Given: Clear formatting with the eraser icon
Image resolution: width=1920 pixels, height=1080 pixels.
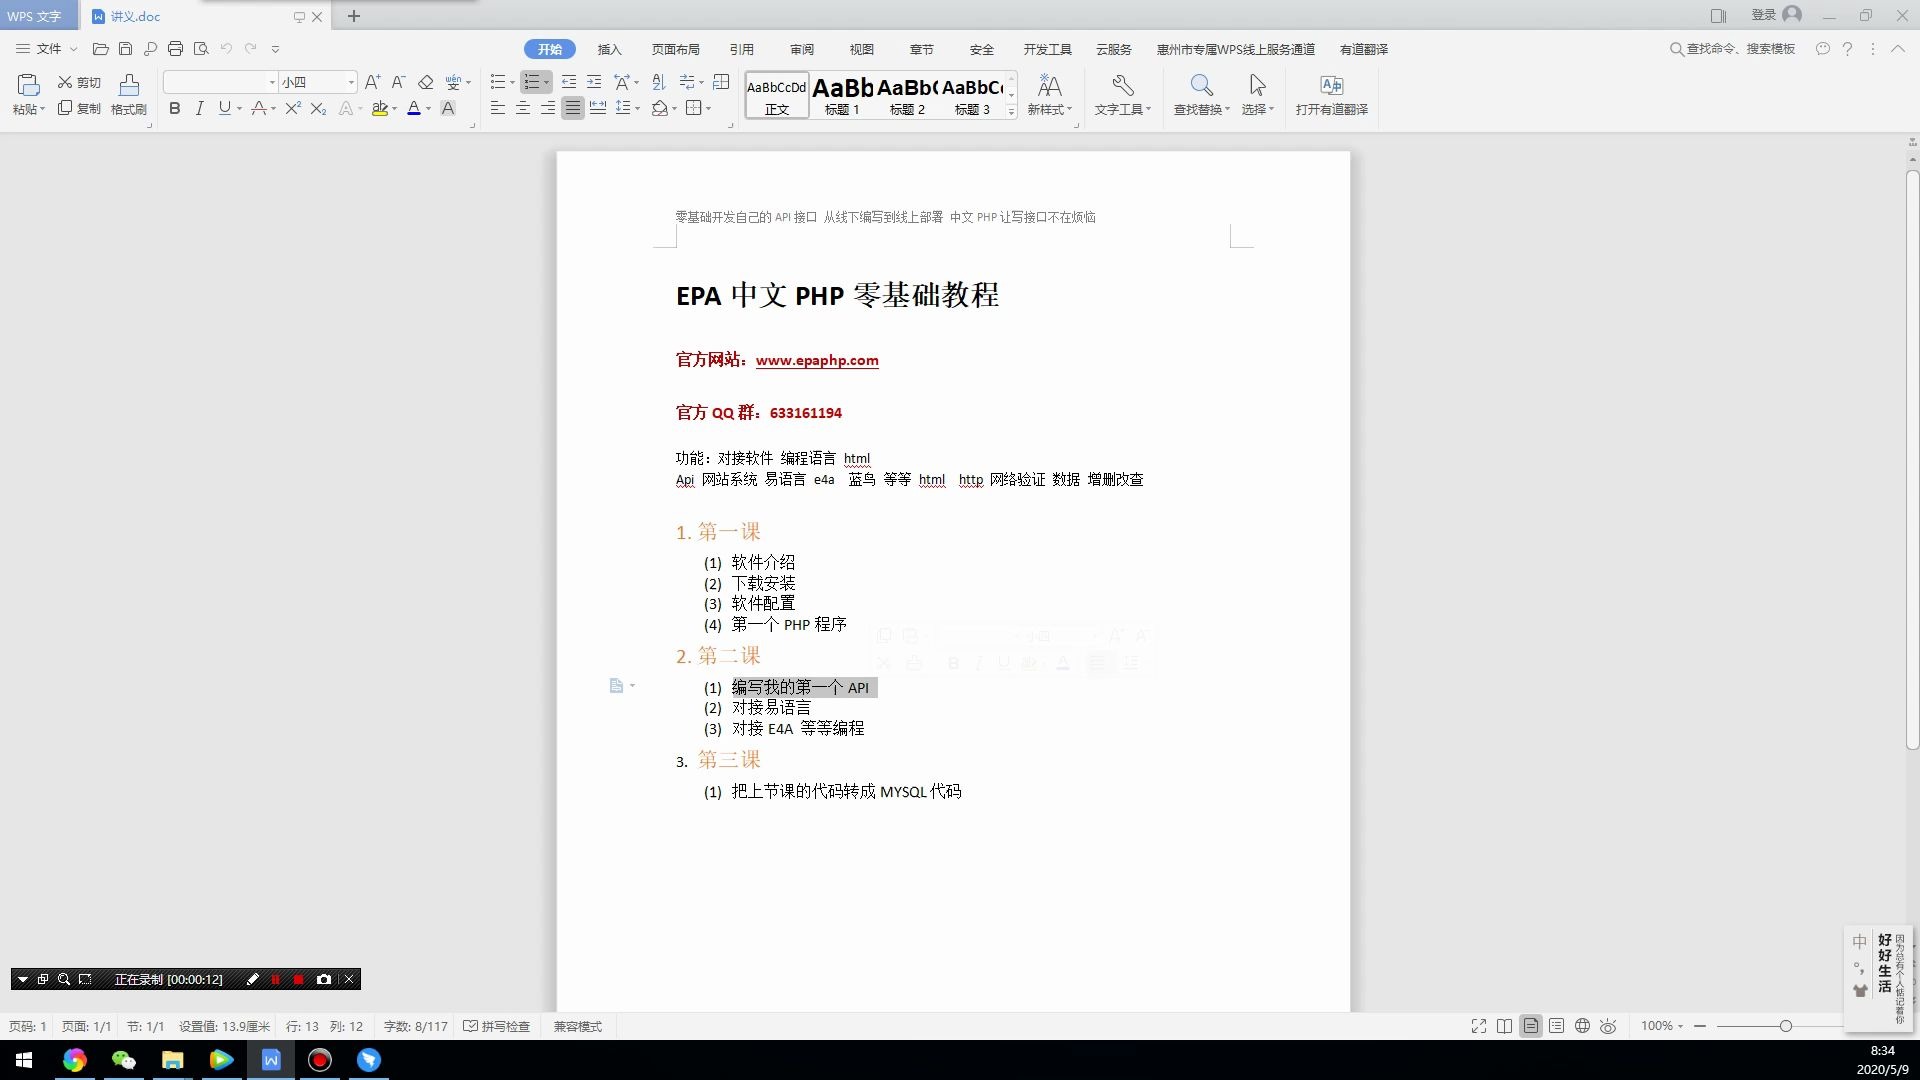Looking at the screenshot, I should [425, 82].
